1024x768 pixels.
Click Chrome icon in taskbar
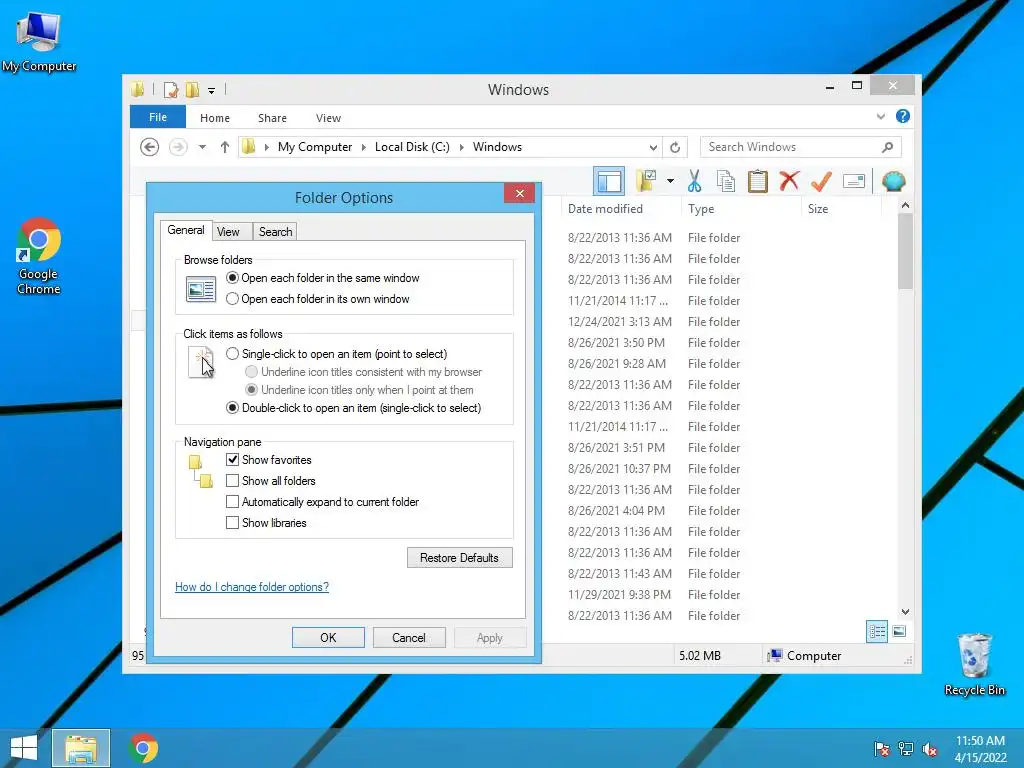(x=144, y=748)
